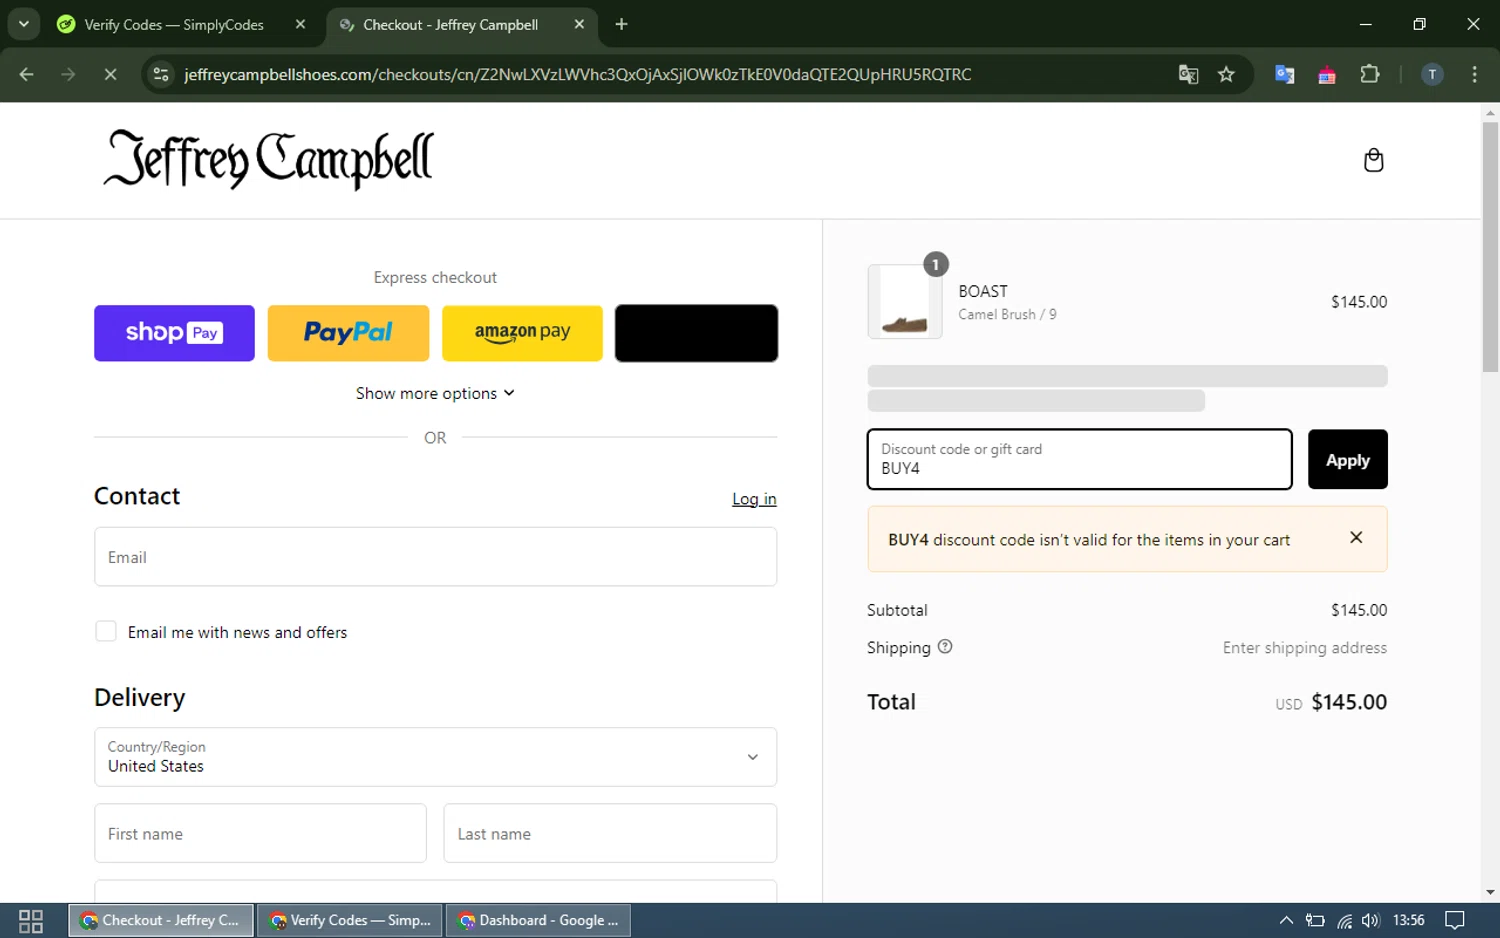Switch to Verify Codes taskbar window
1500x938 pixels.
pos(350,921)
